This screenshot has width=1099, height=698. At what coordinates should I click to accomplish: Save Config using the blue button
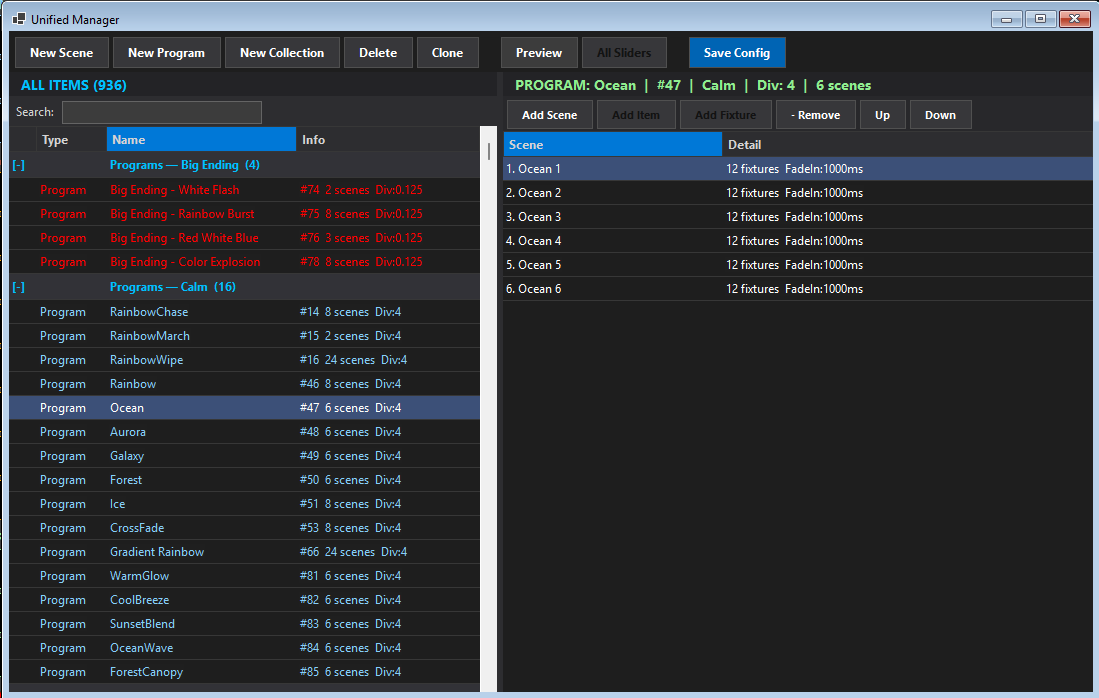(736, 53)
